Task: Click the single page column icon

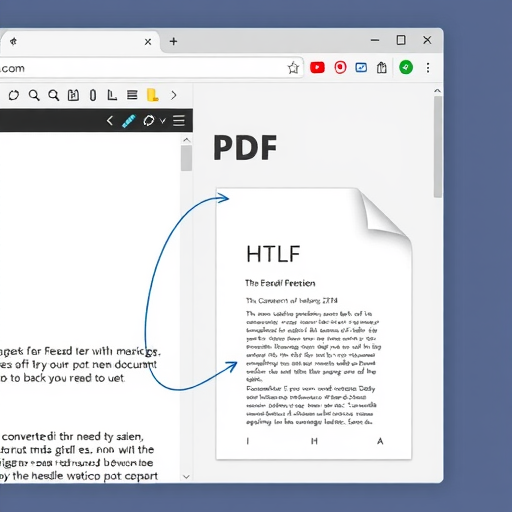Action: (x=93, y=95)
